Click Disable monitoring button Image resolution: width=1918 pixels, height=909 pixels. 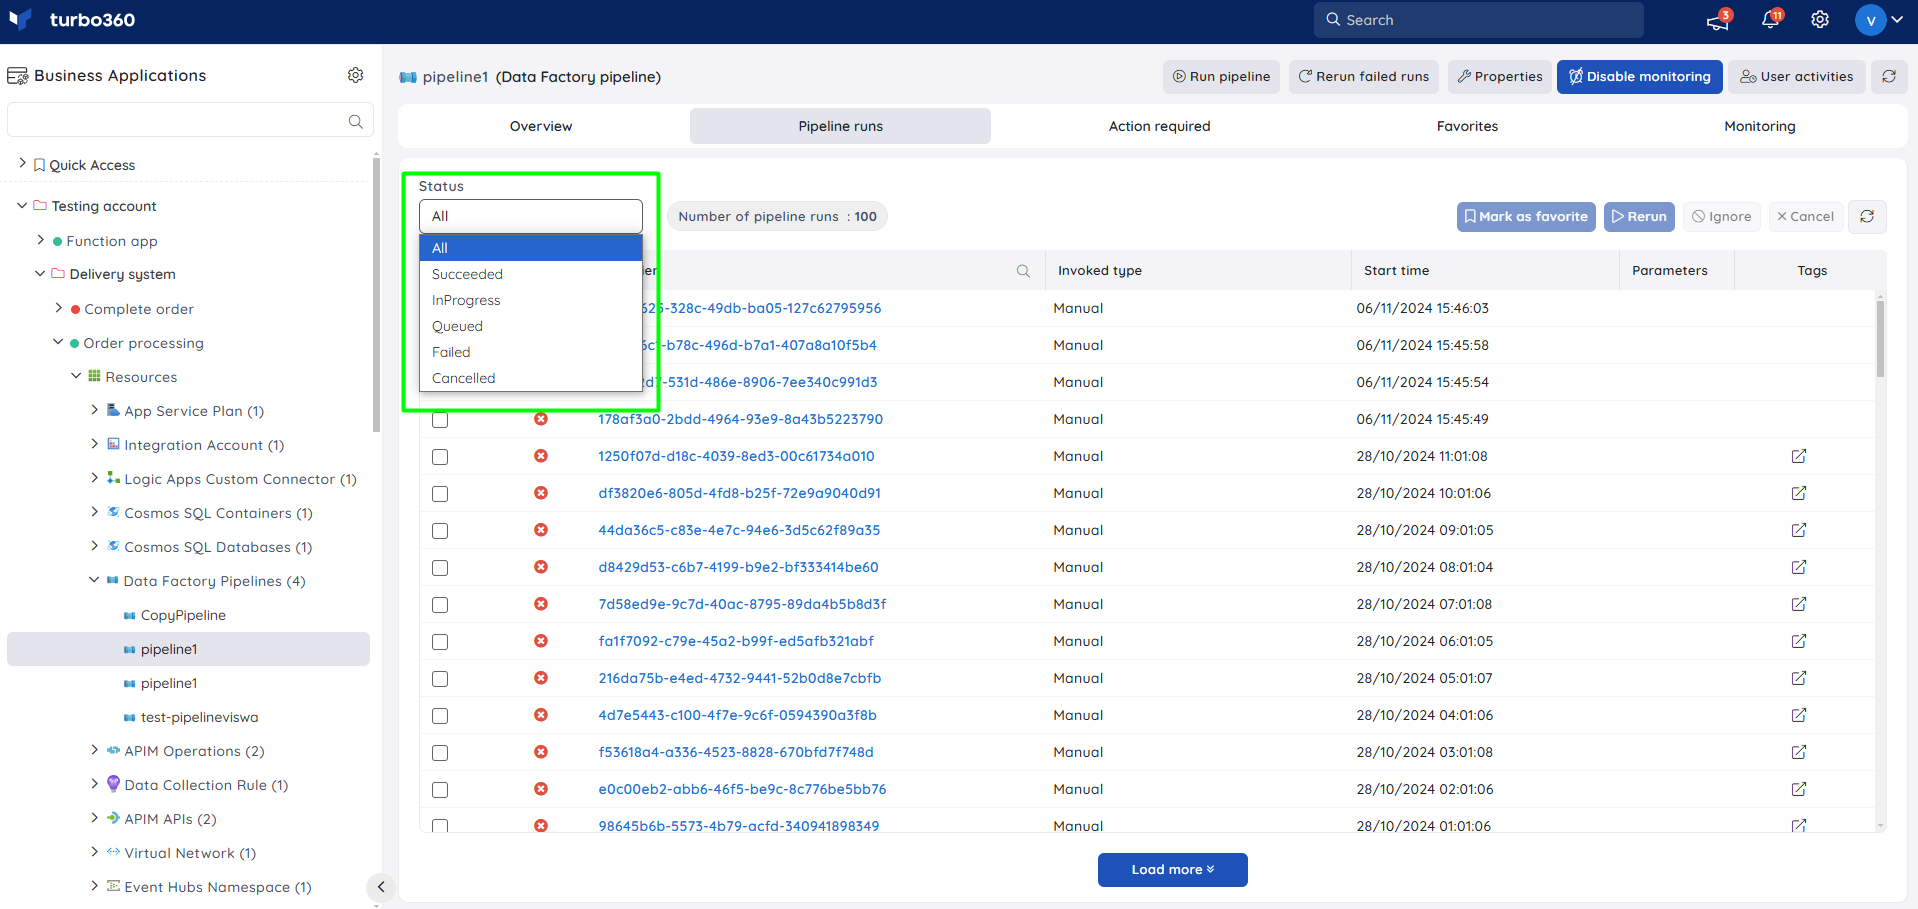pyautogui.click(x=1639, y=76)
